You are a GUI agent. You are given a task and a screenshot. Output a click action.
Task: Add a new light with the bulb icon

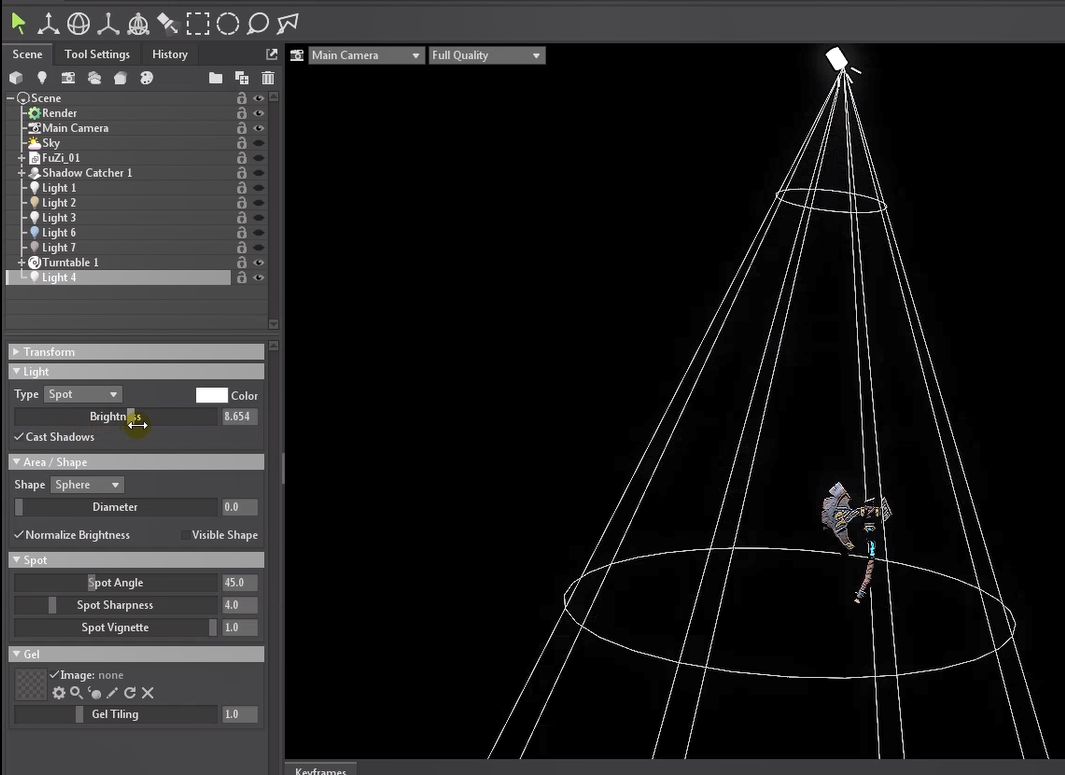[x=42, y=78]
